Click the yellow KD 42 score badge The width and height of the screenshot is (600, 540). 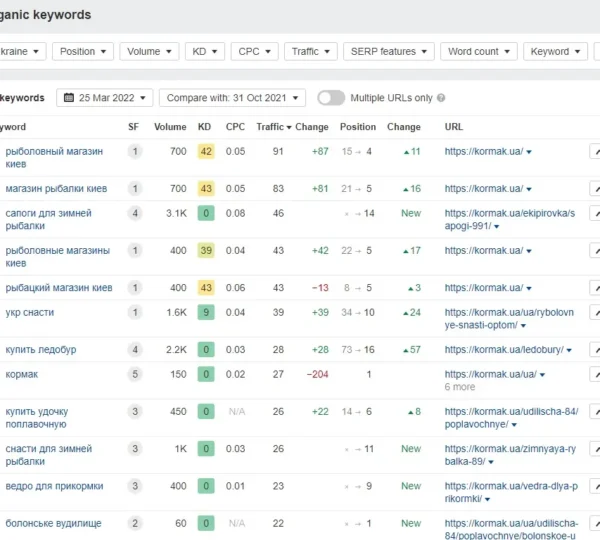[206, 151]
